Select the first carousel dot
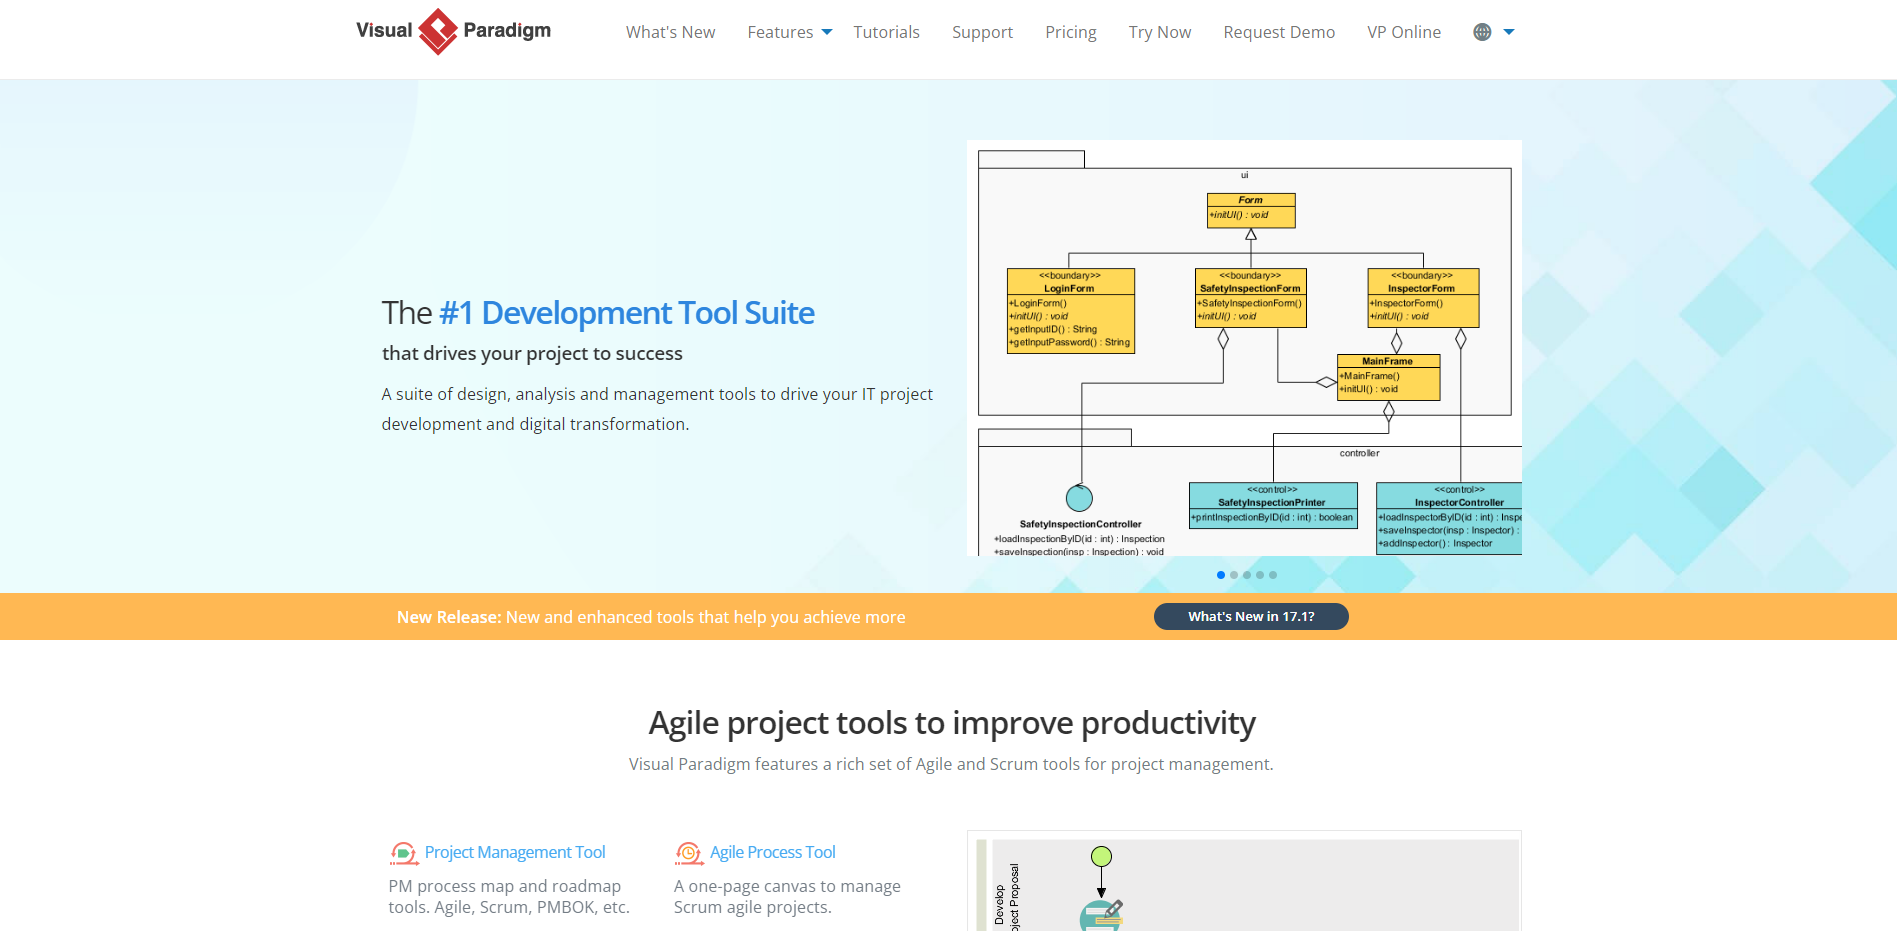The image size is (1897, 931). [x=1221, y=575]
